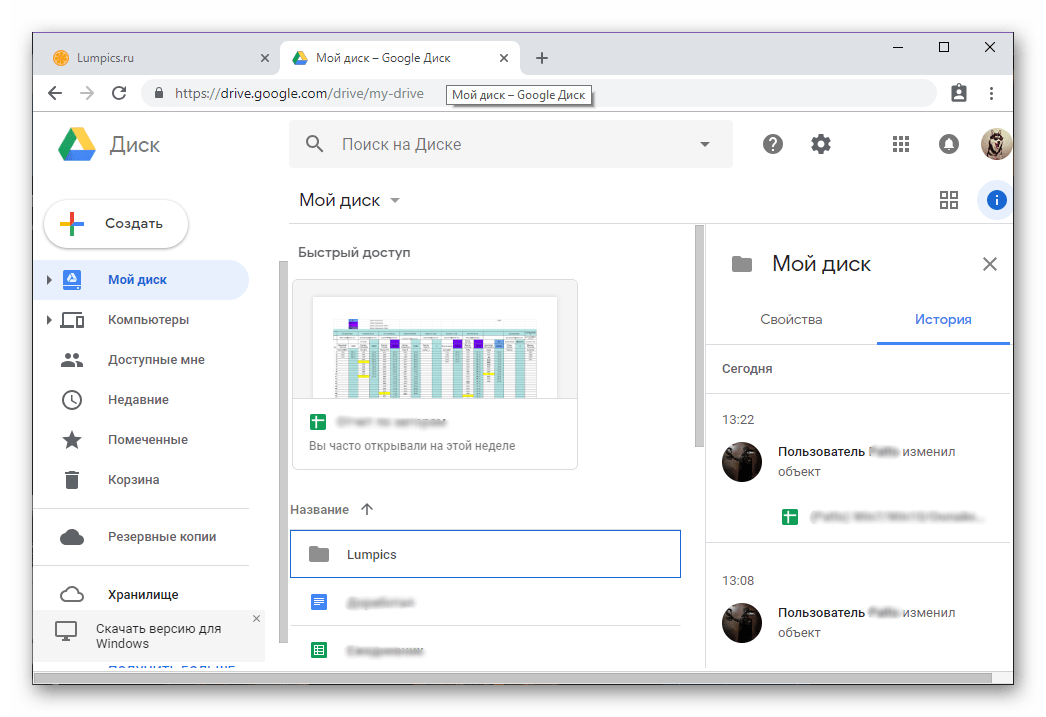
Task: Click the trash can icon beside Корзина
Action: coord(72,480)
